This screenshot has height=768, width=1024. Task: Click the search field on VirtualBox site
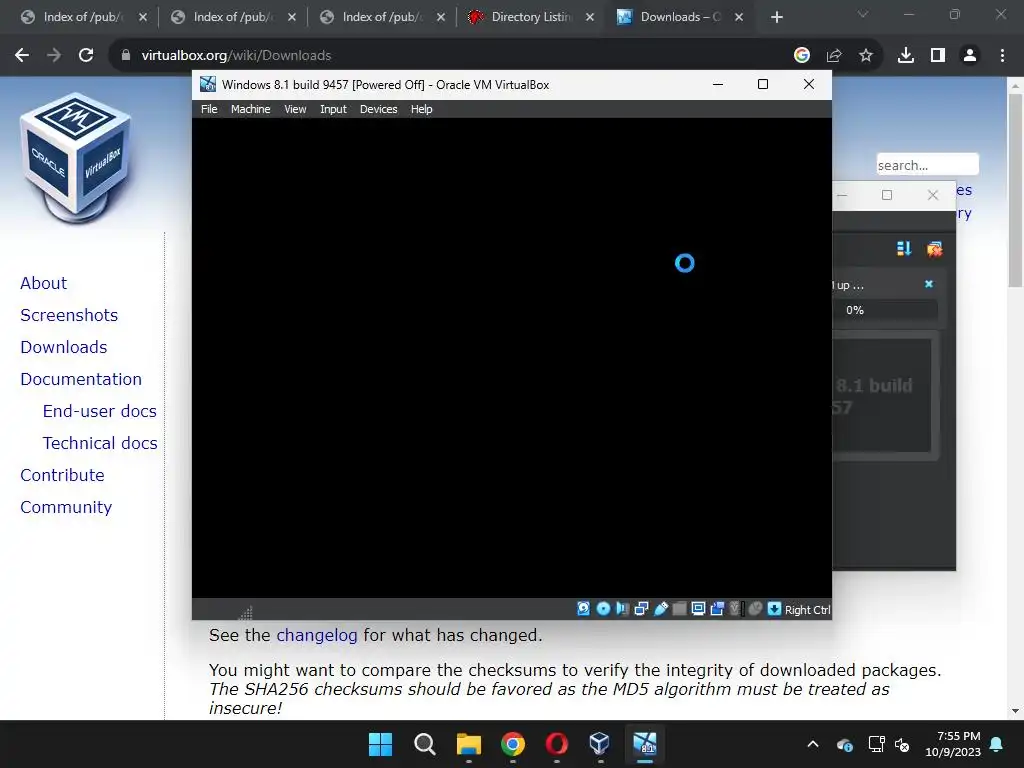click(927, 165)
